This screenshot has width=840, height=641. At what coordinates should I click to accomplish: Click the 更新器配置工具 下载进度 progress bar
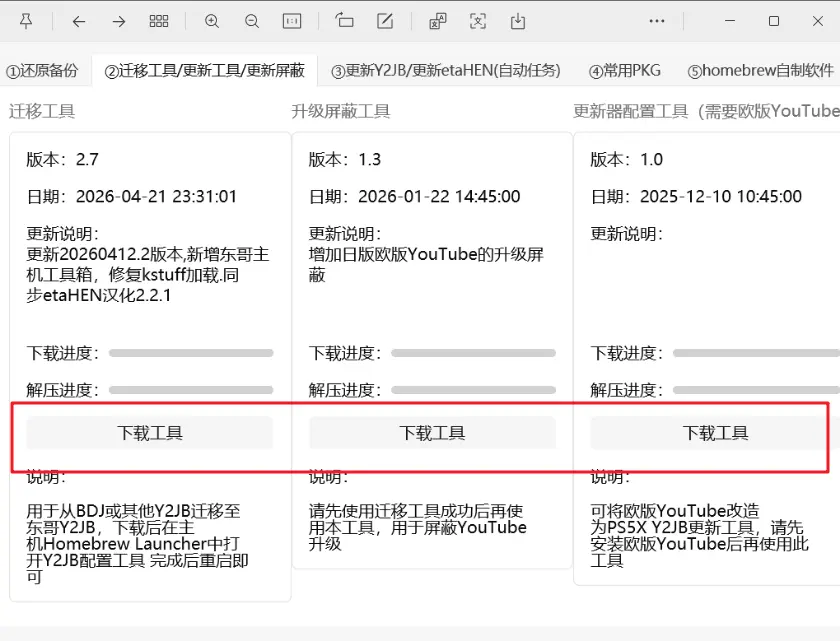[756, 353]
